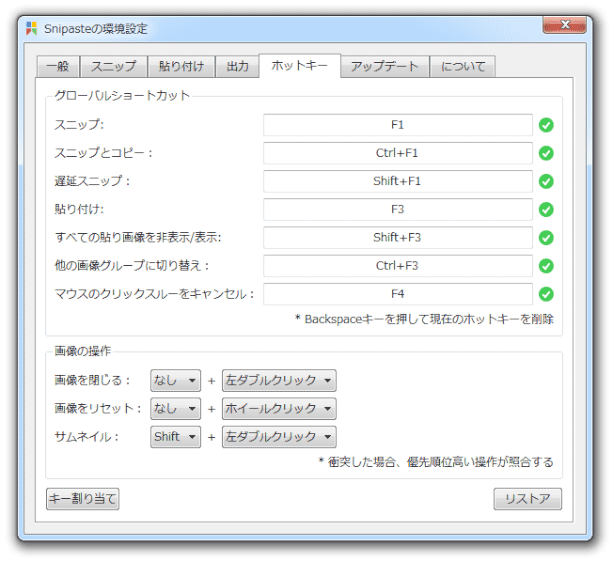Click the スニップ hotkey field showing F1
The width and height of the screenshot is (613, 561).
[x=398, y=125]
